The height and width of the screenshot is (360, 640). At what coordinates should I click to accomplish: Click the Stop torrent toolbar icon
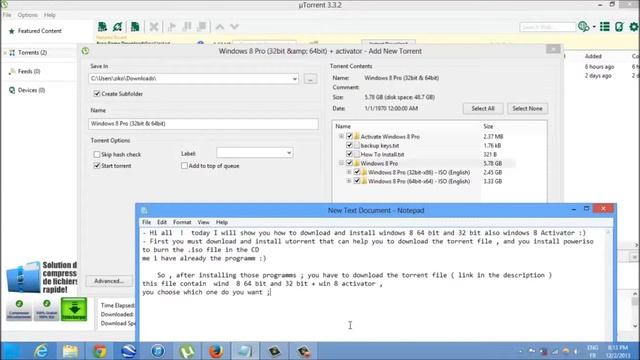pyautogui.click(x=202, y=27)
